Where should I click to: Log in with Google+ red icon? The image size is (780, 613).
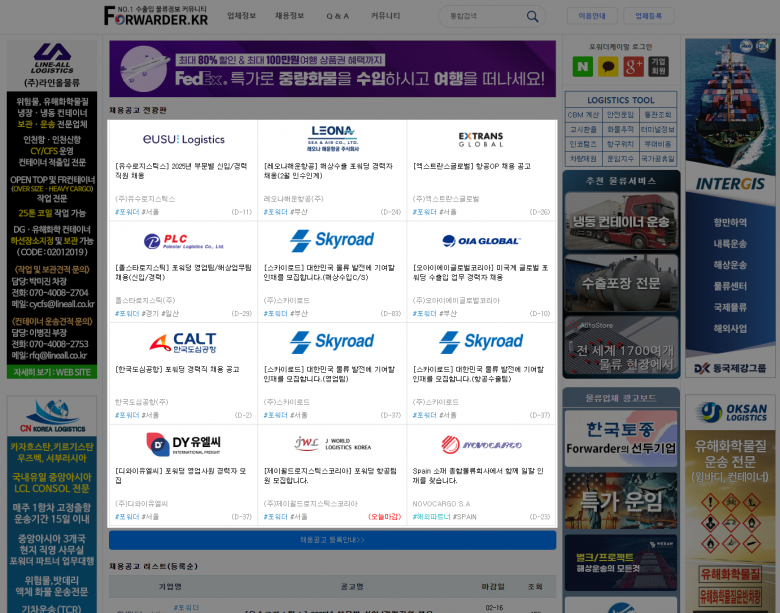point(633,66)
